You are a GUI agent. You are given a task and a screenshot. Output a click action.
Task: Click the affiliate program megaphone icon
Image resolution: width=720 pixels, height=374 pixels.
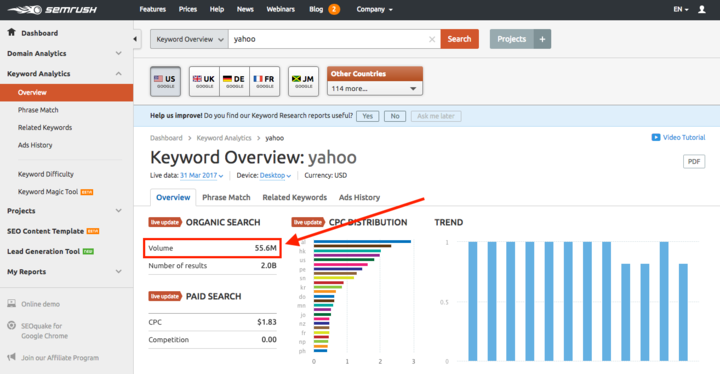[x=11, y=357]
